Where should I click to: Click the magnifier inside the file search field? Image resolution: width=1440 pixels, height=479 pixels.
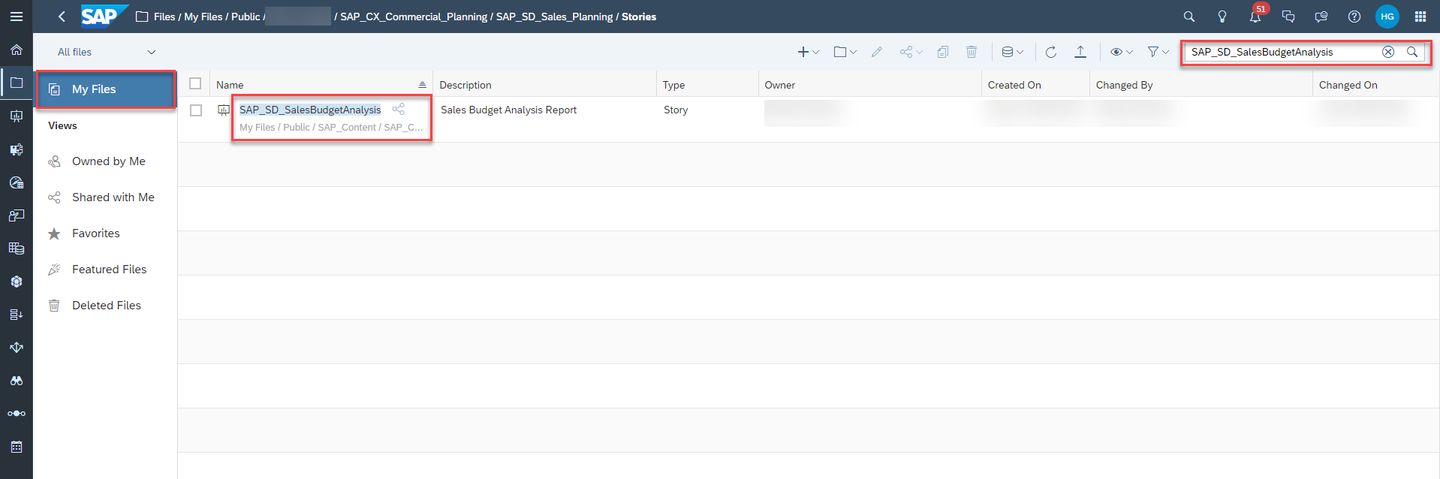coord(1412,52)
